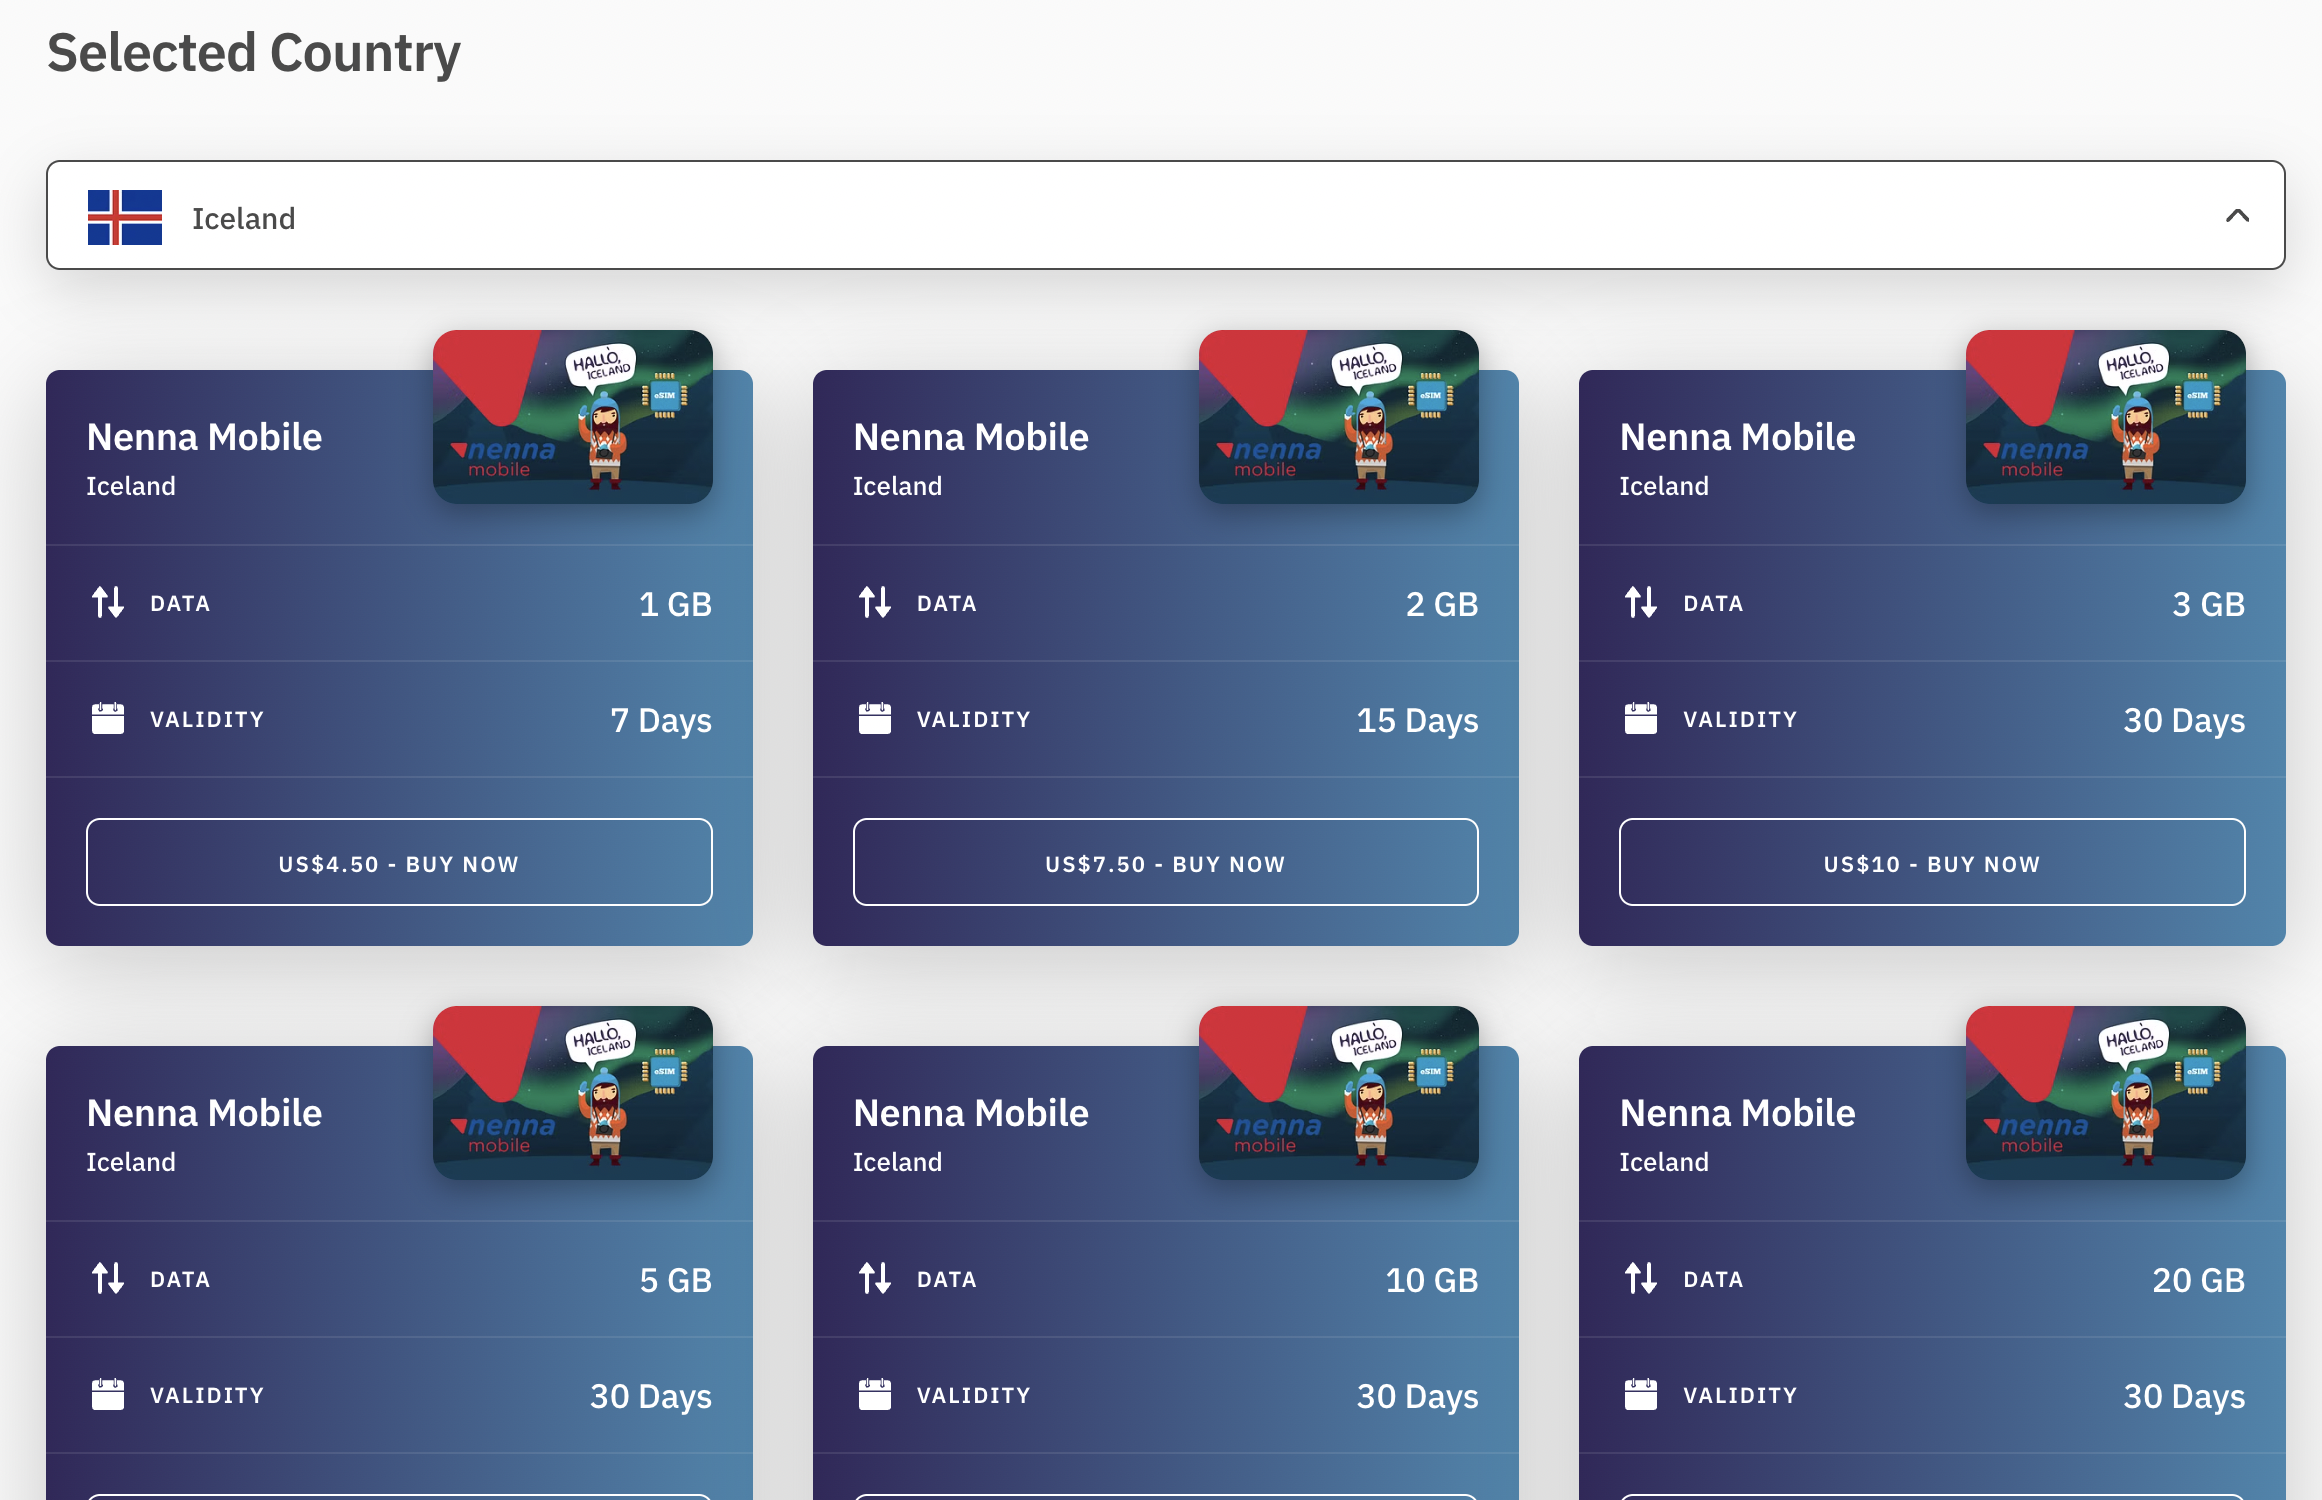Click 'Nenna Mobile' title on 2 GB card
2322x1500 pixels.
coord(971,437)
